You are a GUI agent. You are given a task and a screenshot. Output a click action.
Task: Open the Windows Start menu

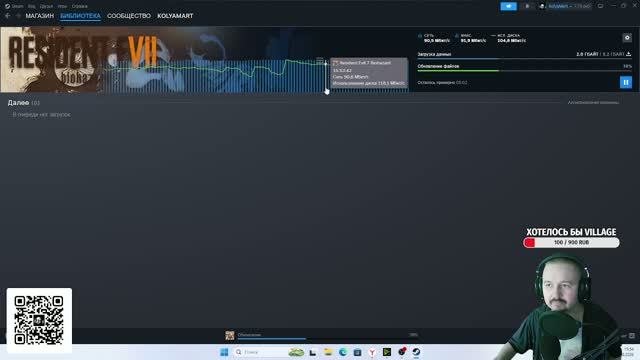point(224,352)
